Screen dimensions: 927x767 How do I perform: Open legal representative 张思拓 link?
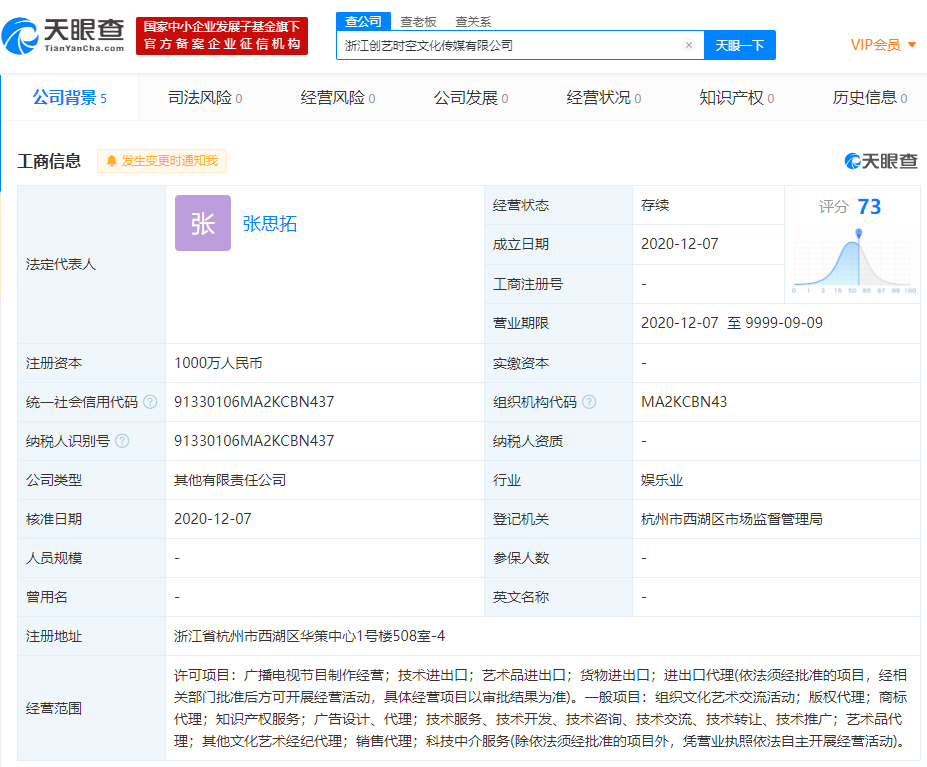pyautogui.click(x=270, y=224)
